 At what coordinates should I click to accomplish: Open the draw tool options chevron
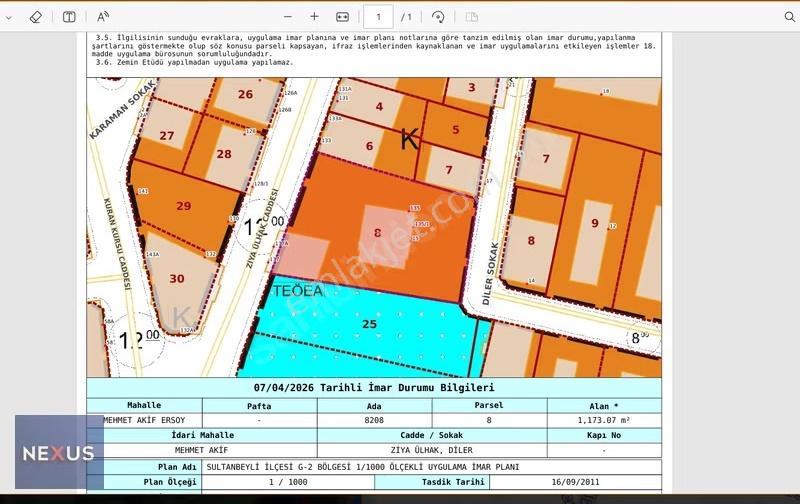8,17
